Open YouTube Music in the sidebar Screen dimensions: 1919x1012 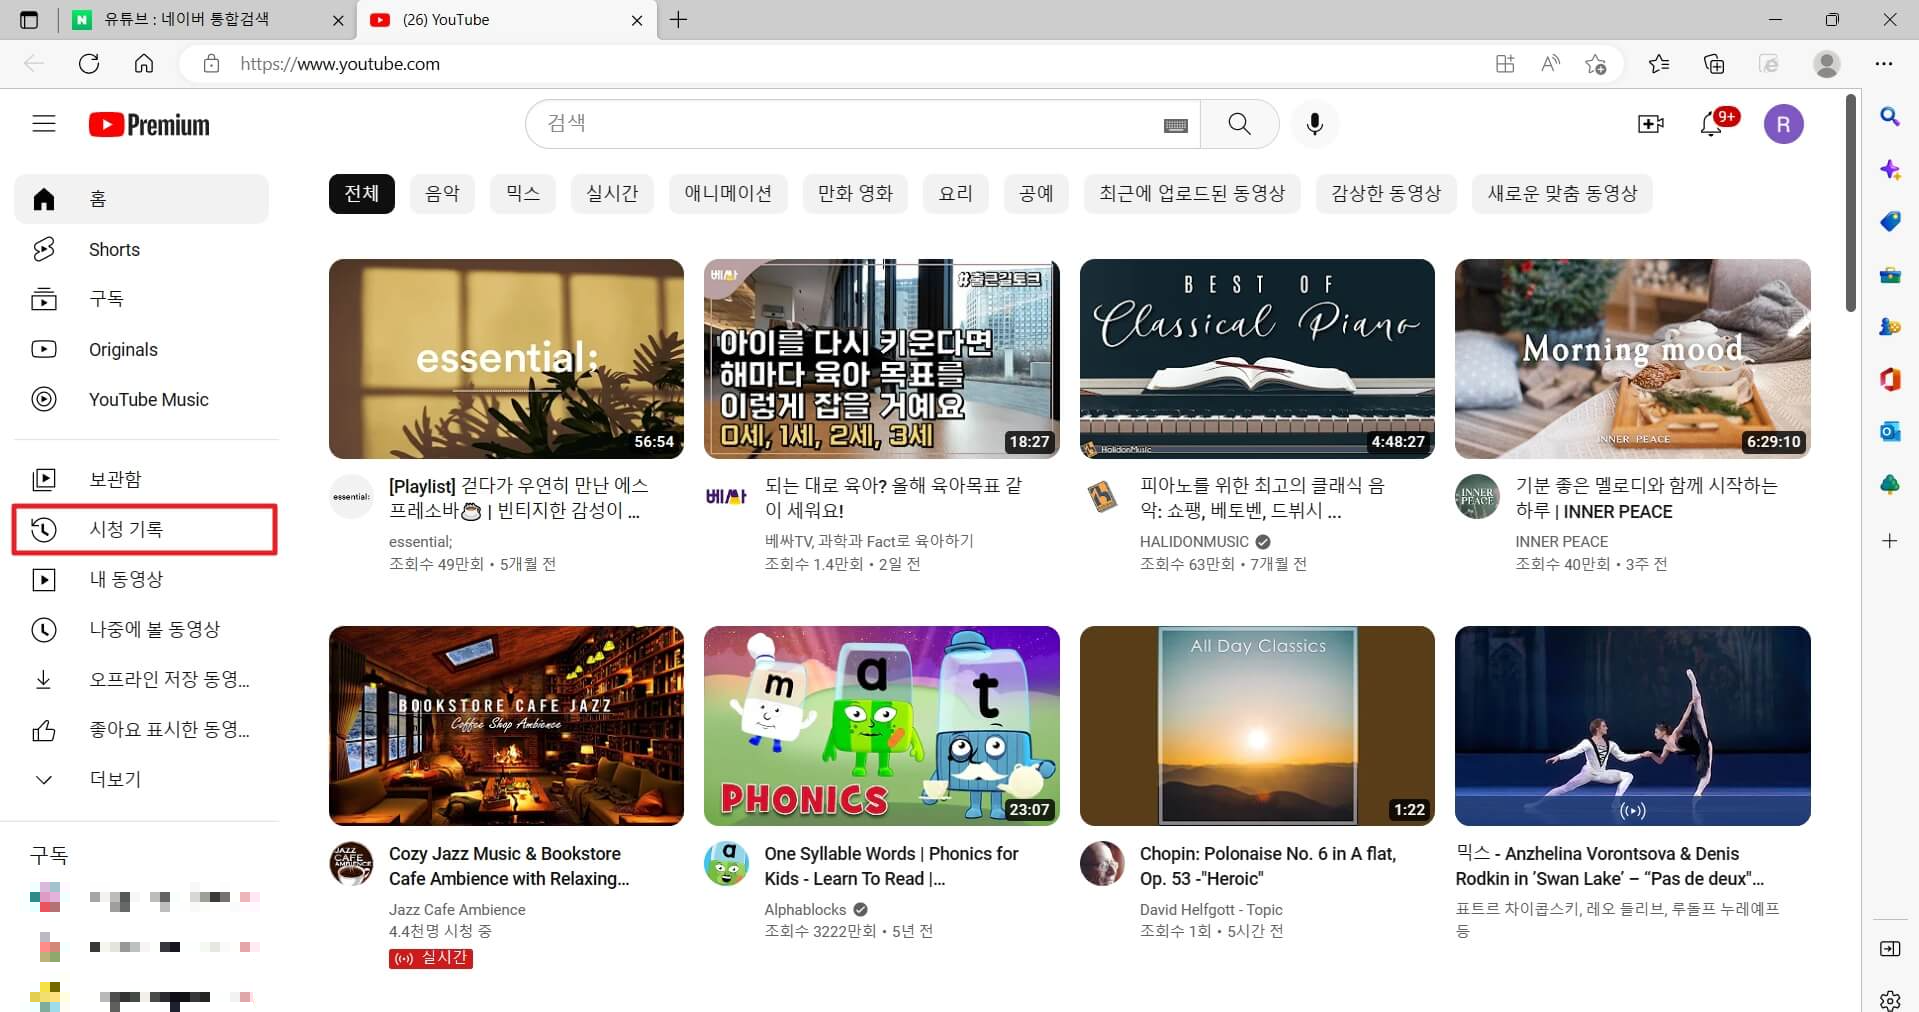(x=148, y=399)
